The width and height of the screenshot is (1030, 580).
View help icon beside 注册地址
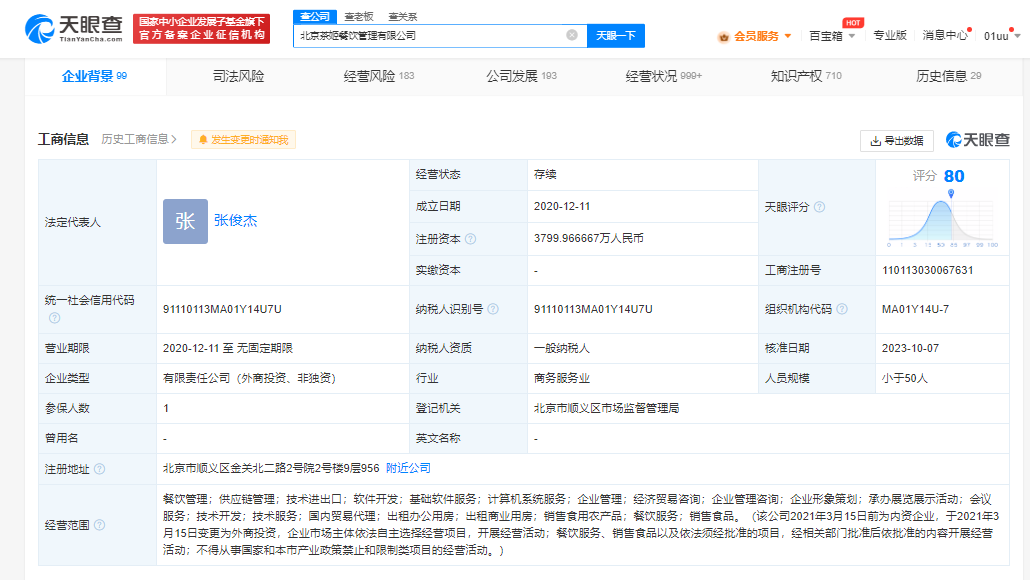[99, 469]
